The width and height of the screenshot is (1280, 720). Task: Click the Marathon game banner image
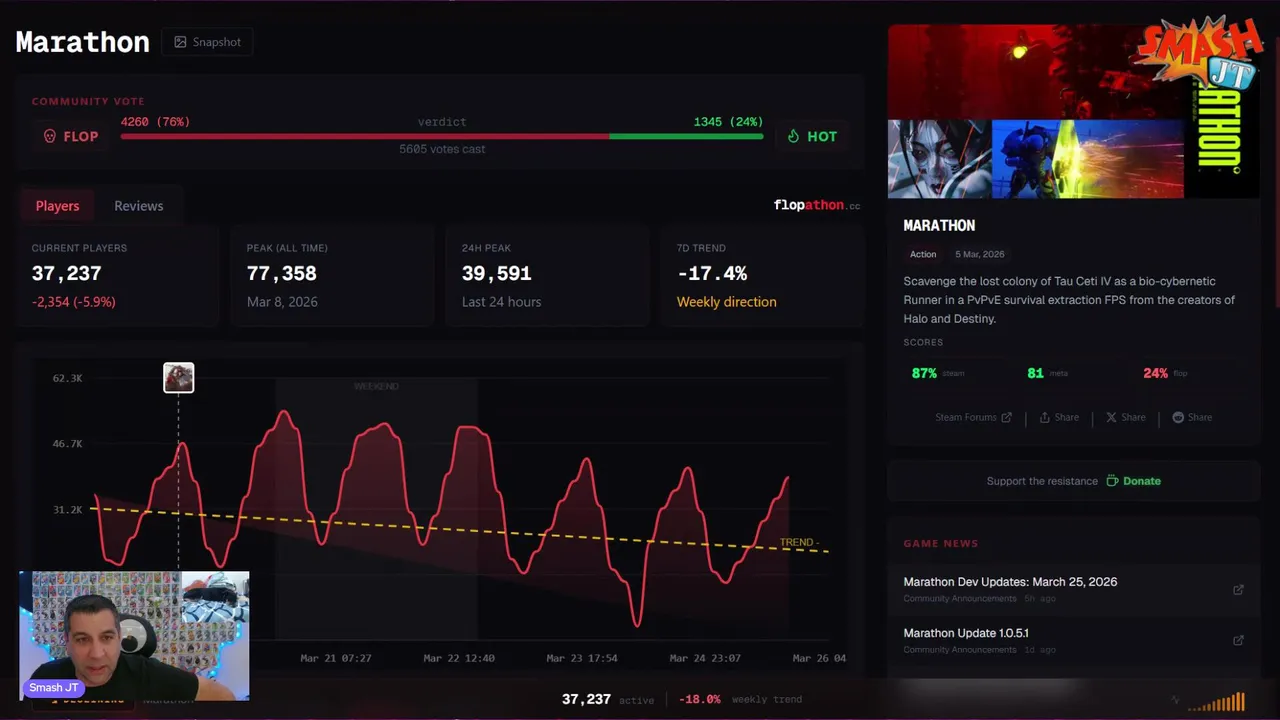click(1073, 112)
